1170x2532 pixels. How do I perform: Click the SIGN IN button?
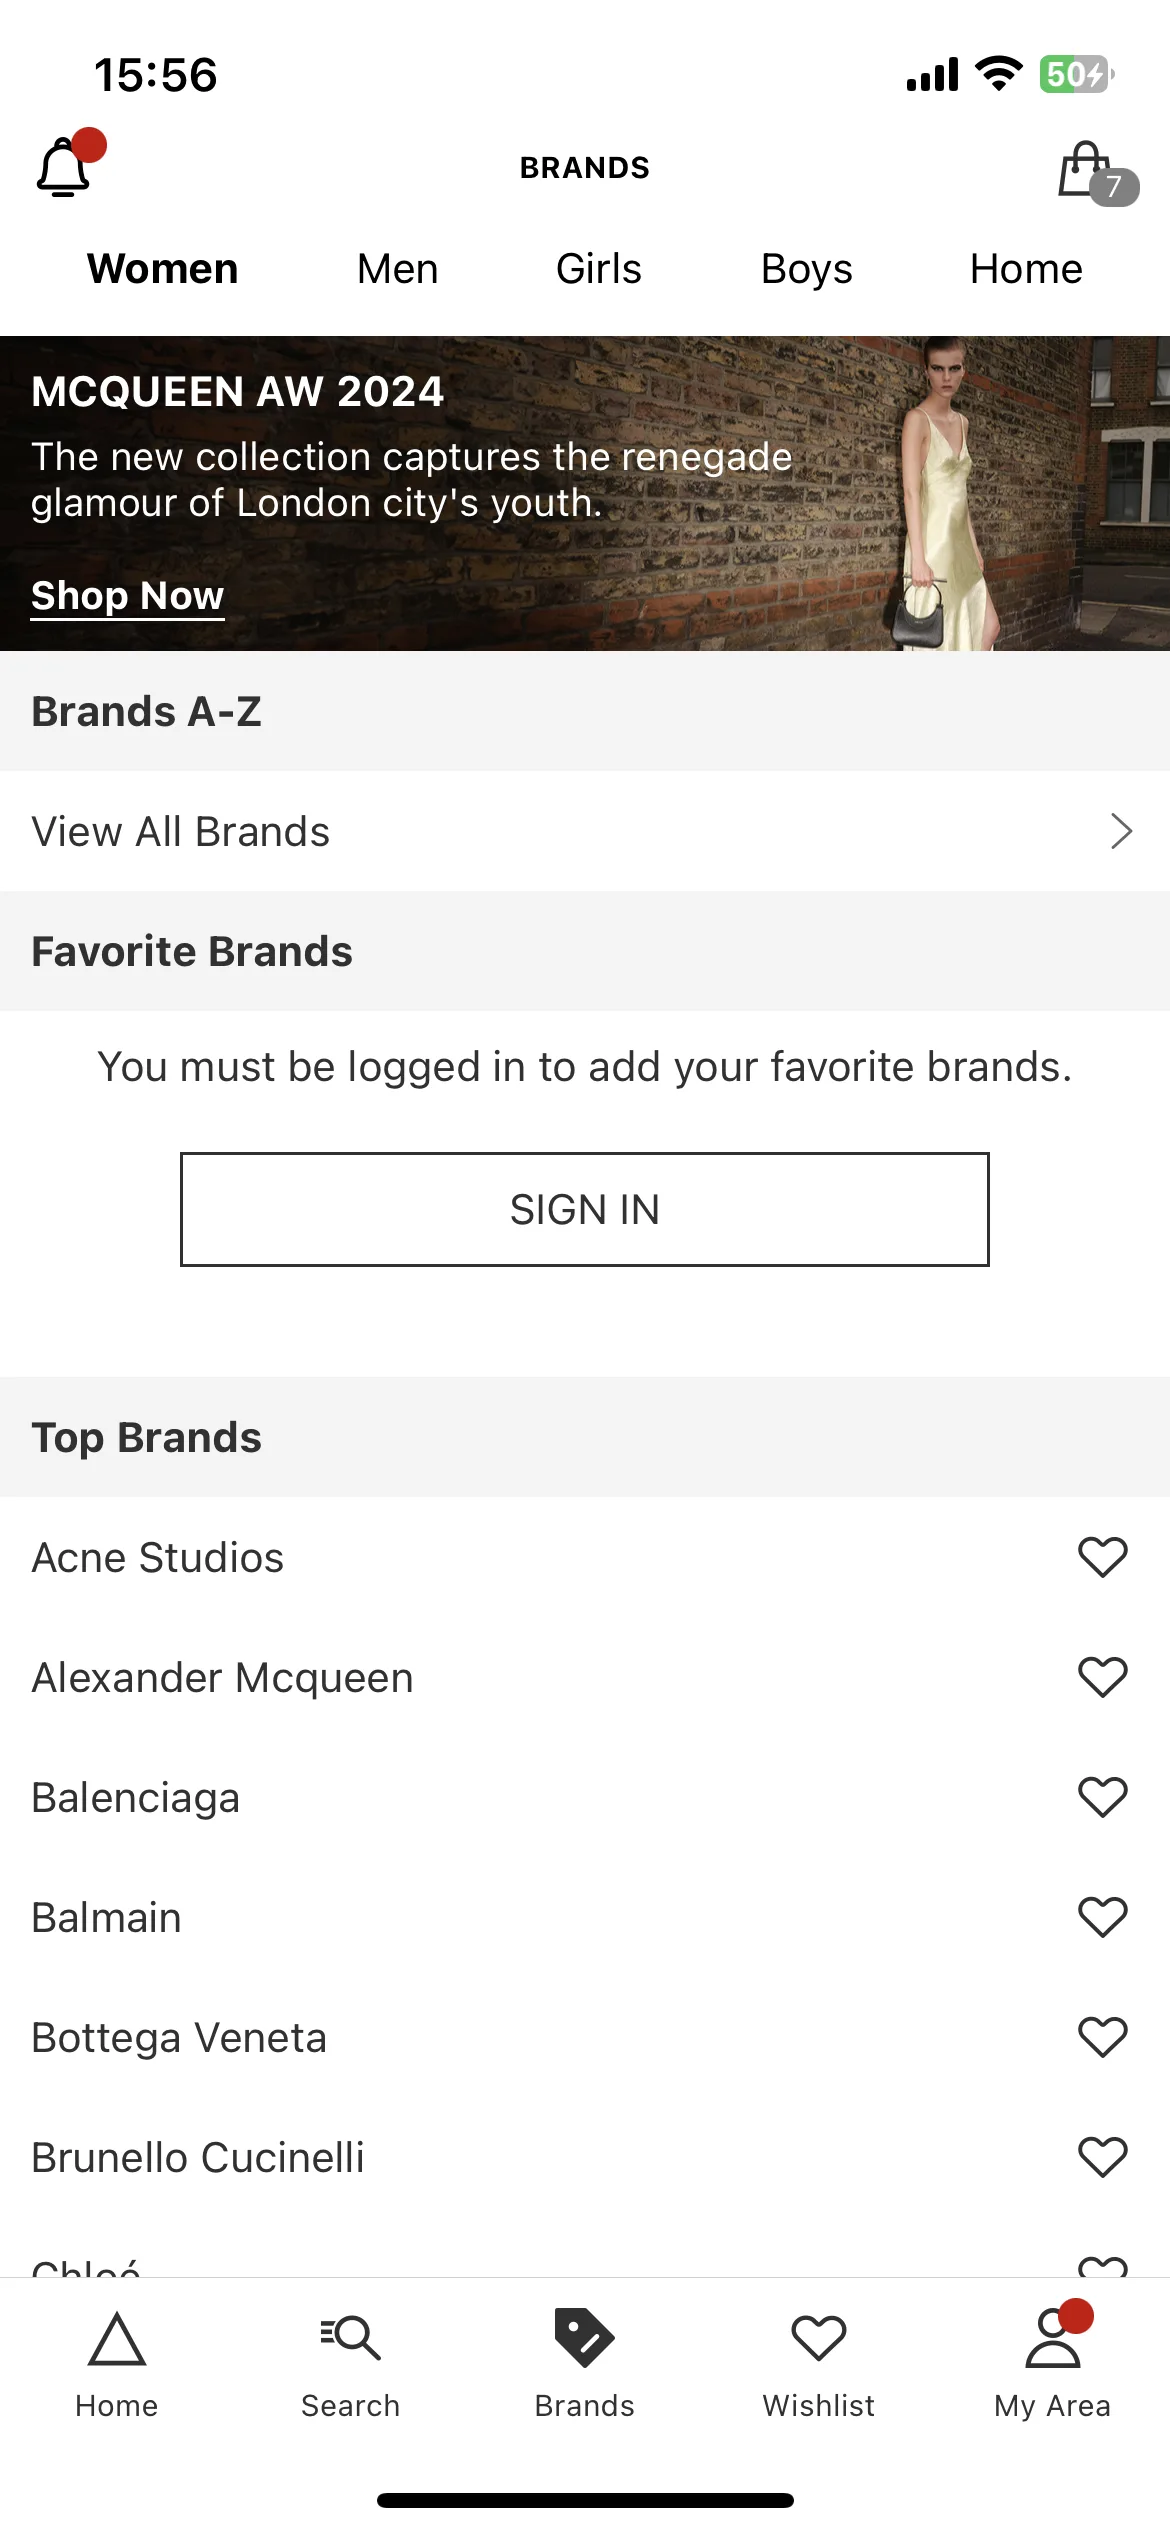pyautogui.click(x=585, y=1209)
